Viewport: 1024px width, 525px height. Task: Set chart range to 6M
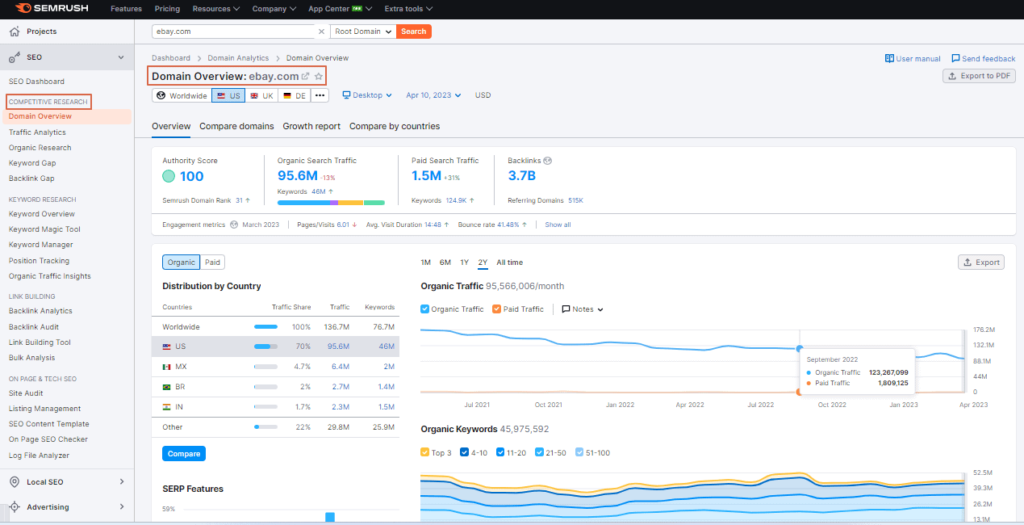445,262
